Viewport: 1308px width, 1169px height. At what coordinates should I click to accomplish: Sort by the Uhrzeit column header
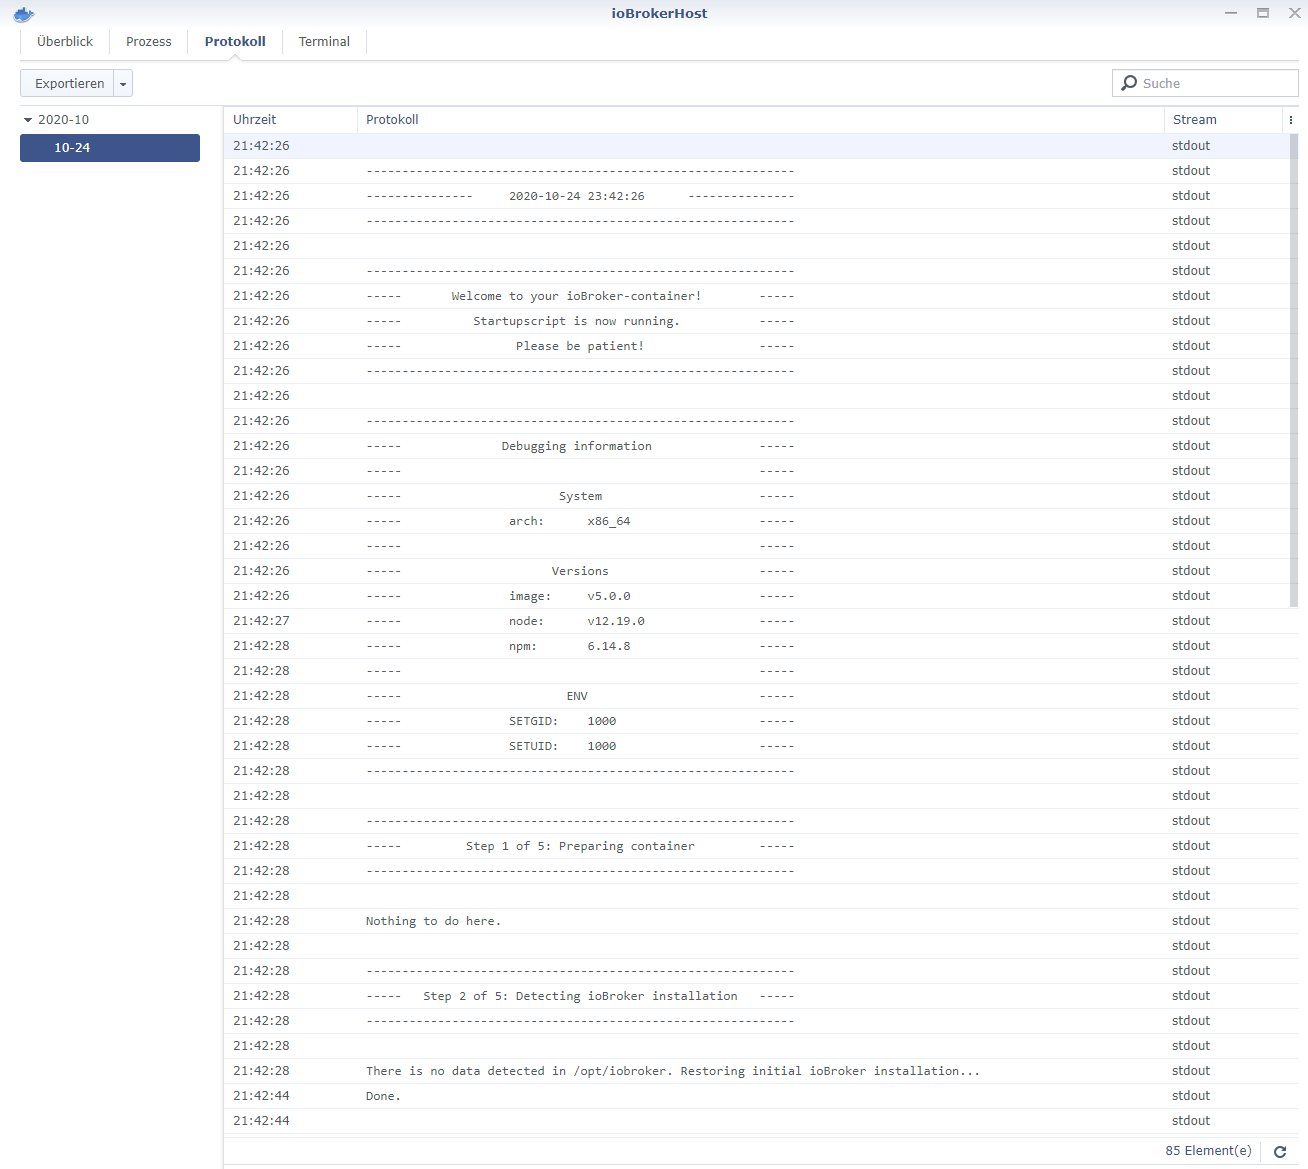click(x=290, y=120)
